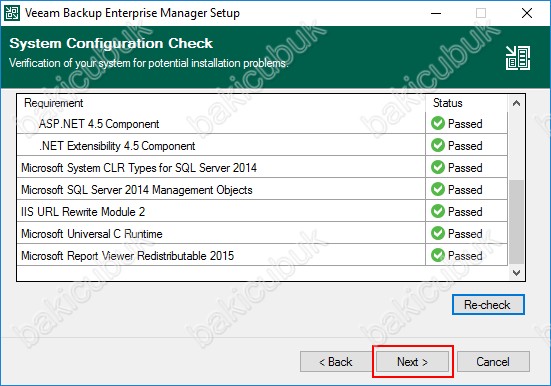Click Passed checkmark for Universal C Runtime
Viewport: 551px width, 386px height.
tap(438, 233)
